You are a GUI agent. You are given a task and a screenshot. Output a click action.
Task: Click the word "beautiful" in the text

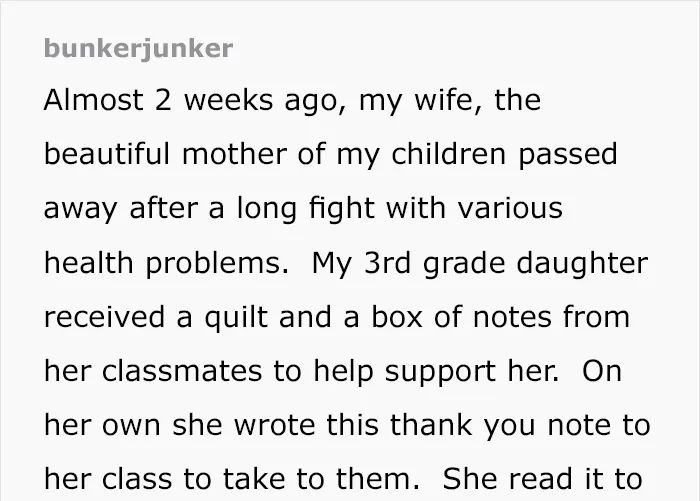107,154
